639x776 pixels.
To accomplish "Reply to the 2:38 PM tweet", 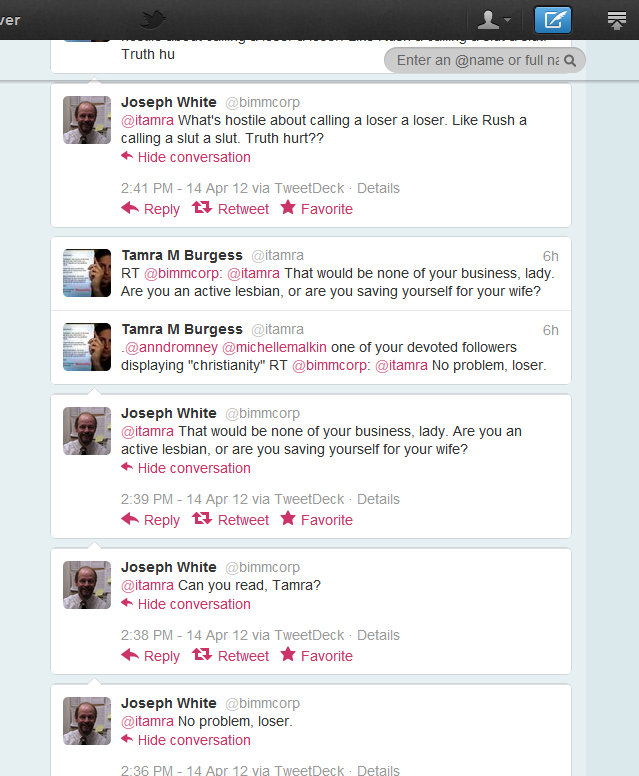I will (150, 656).
